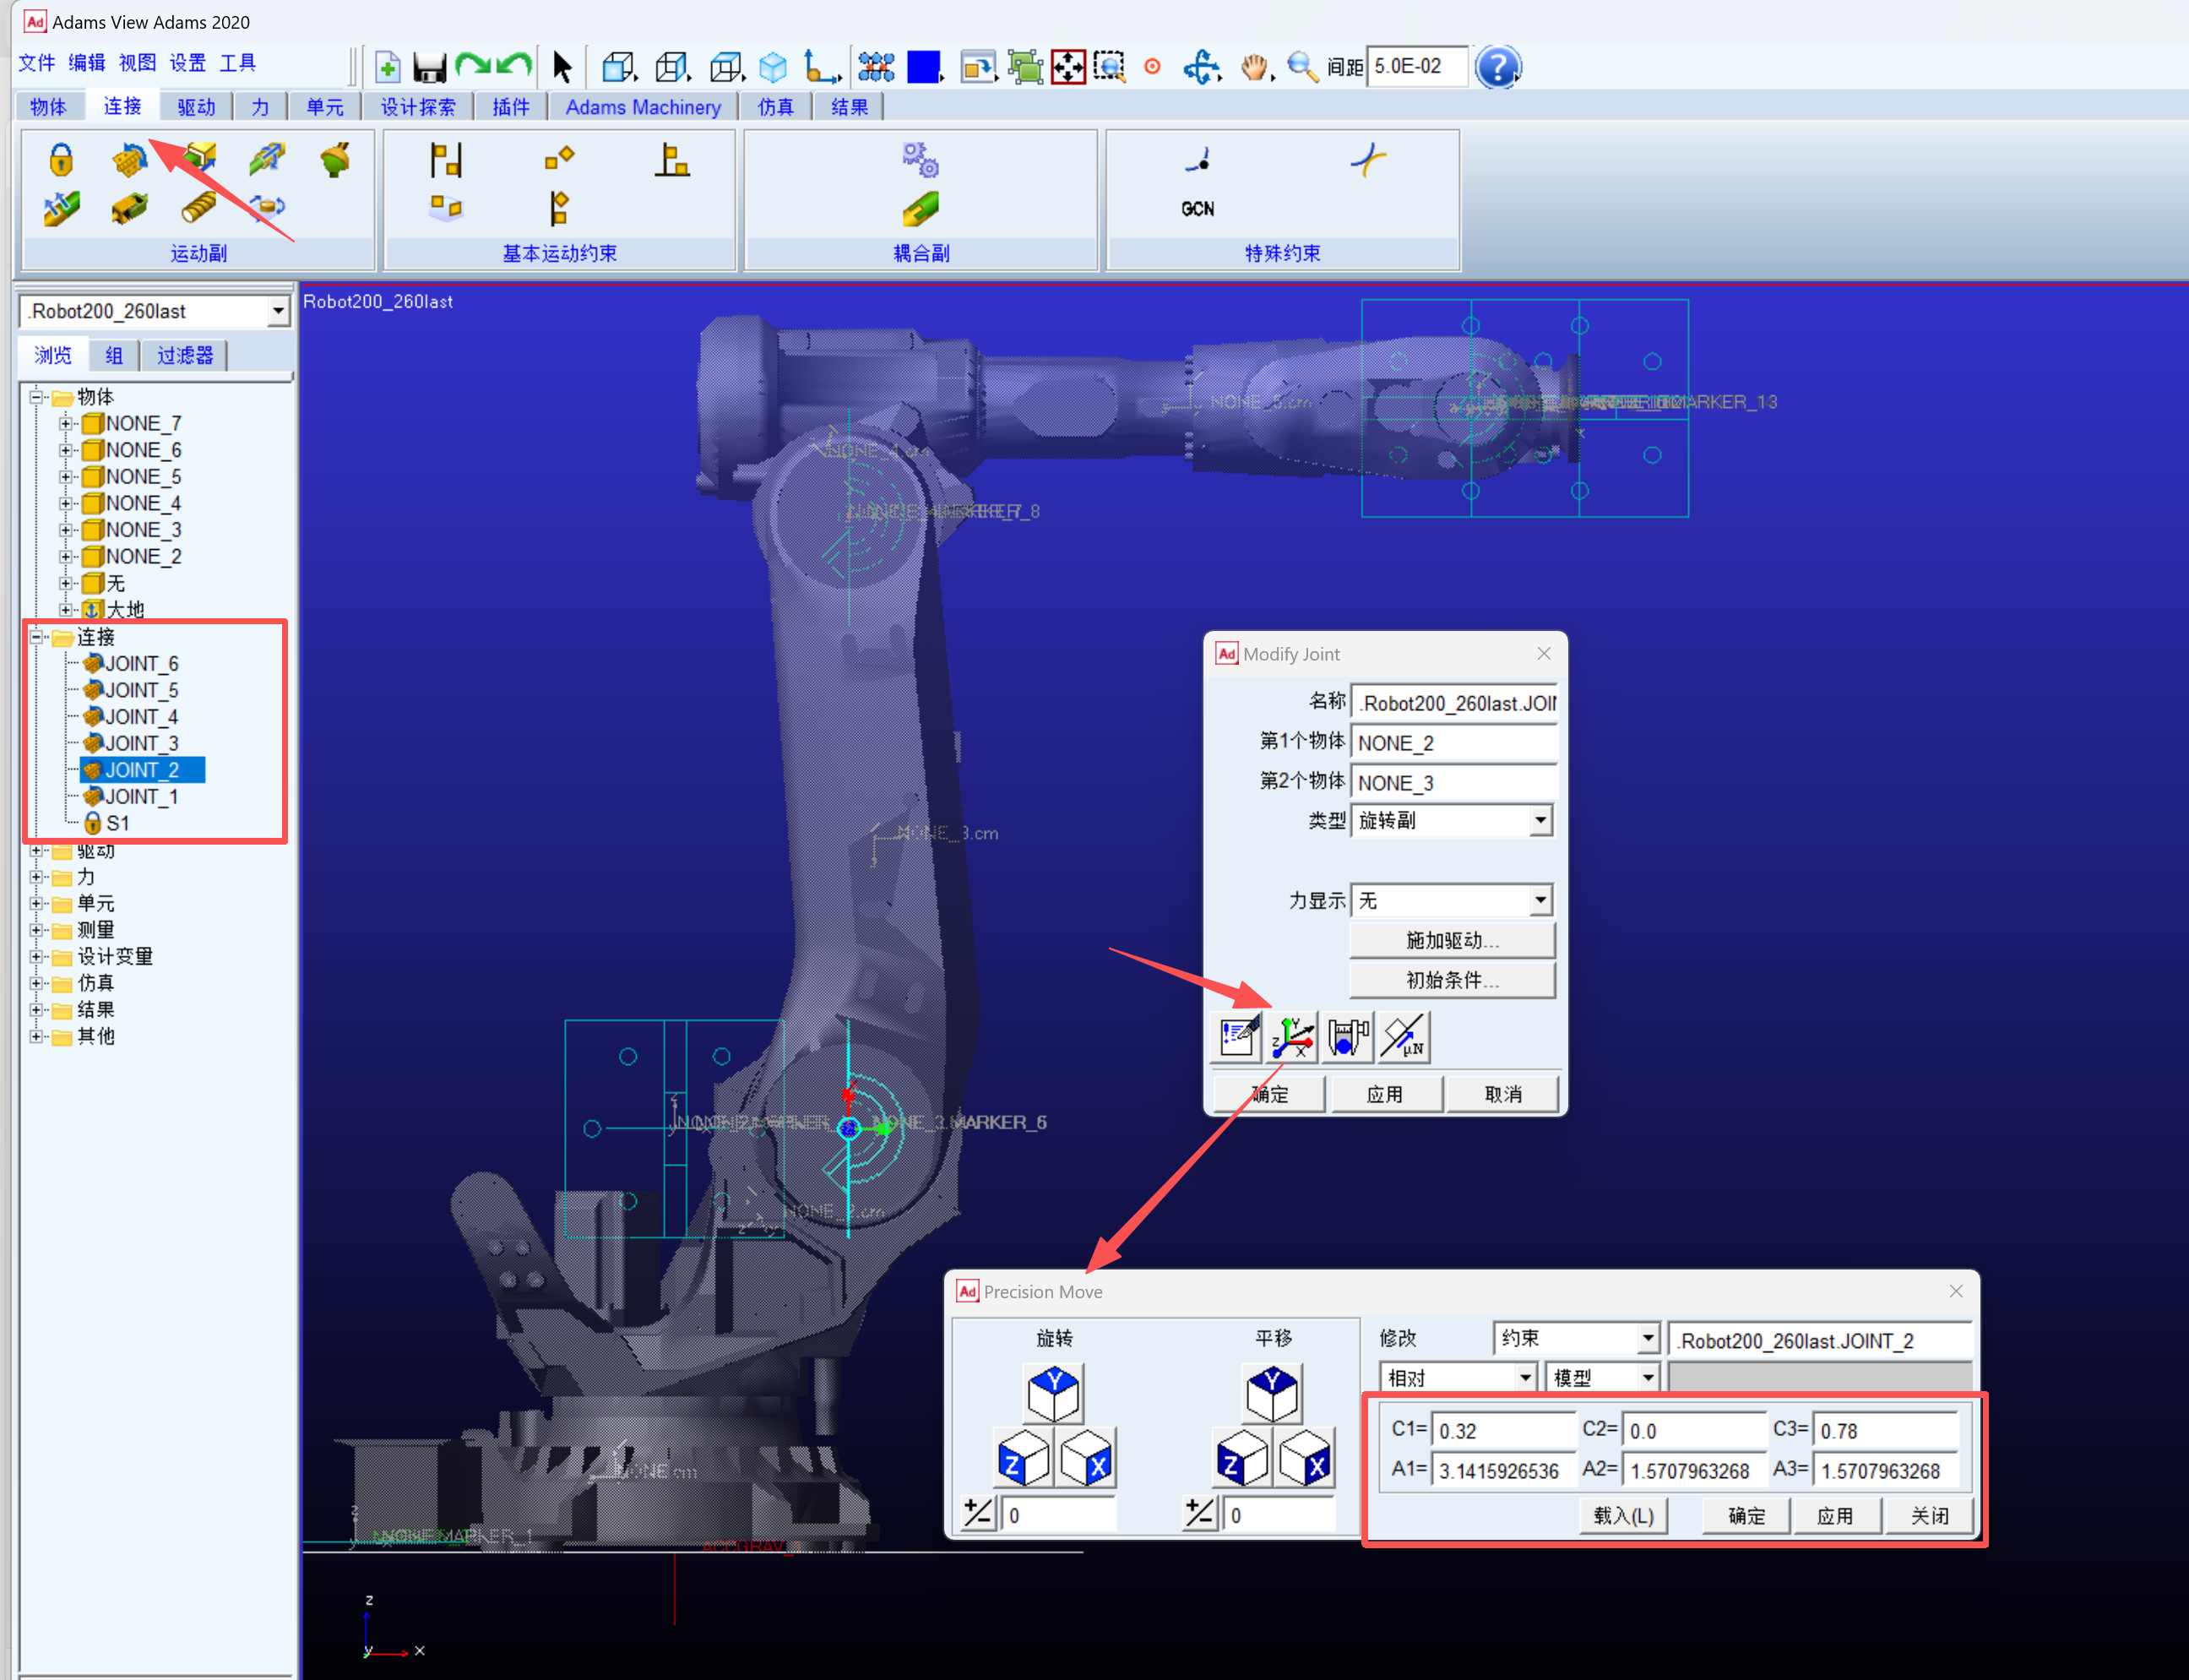This screenshot has height=1680, width=2189.
Task: Collapse the 连接 tree folder
Action: point(37,637)
